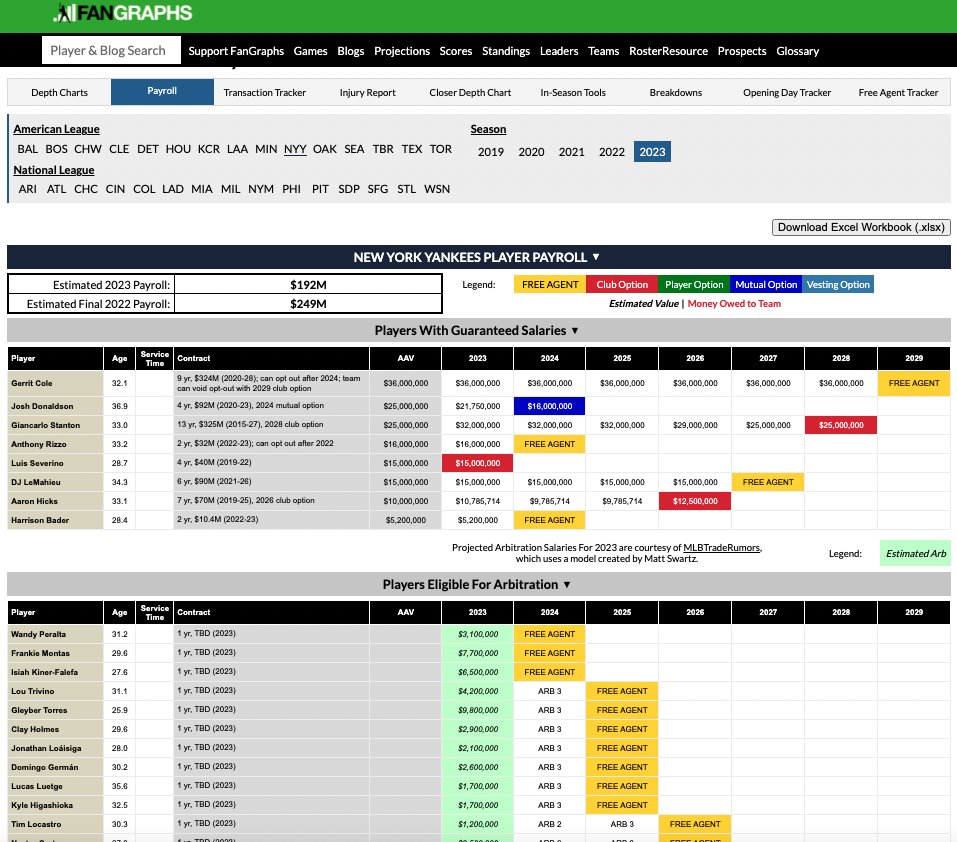This screenshot has height=842, width=957.
Task: Open the MLBTradeRumors link
Action: point(722,548)
